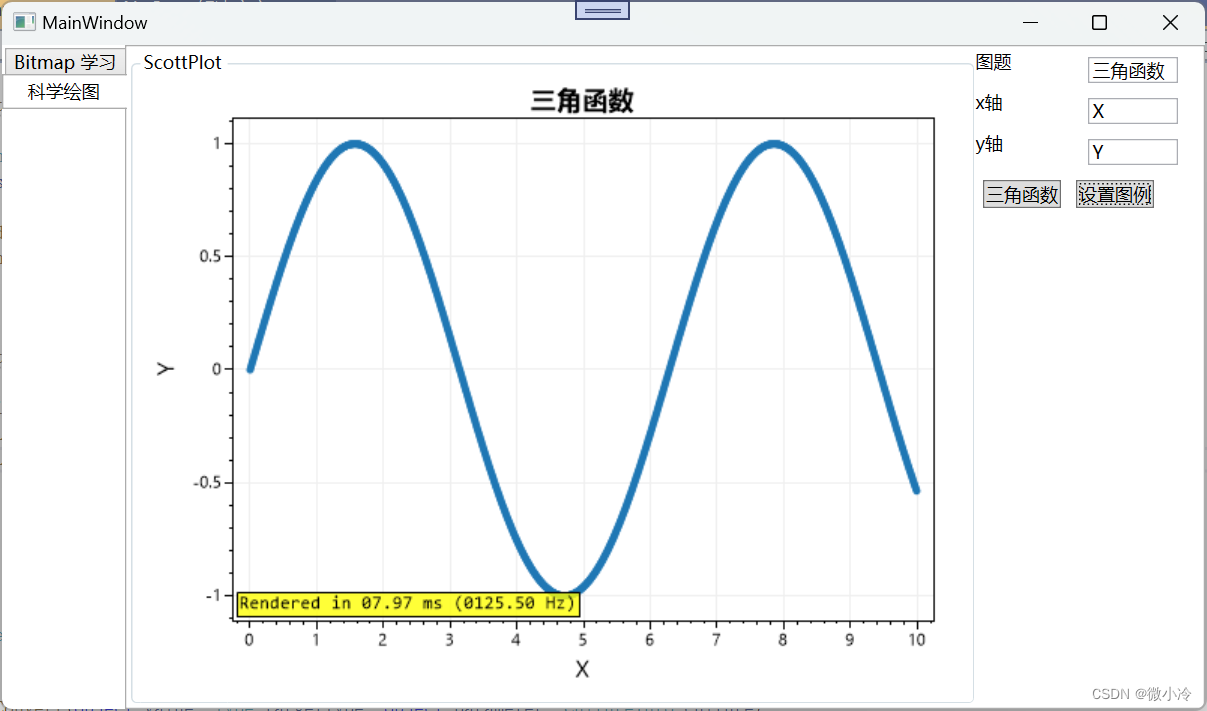Click the 三角函数 chart title

[585, 100]
